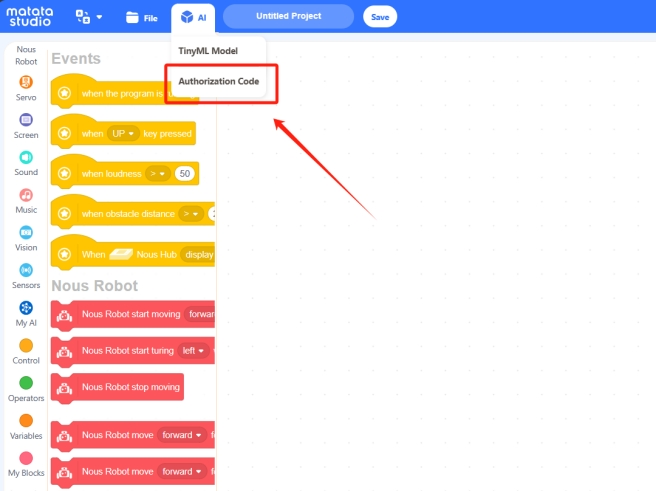Select the Sensors block category
The image size is (656, 491).
[26, 276]
